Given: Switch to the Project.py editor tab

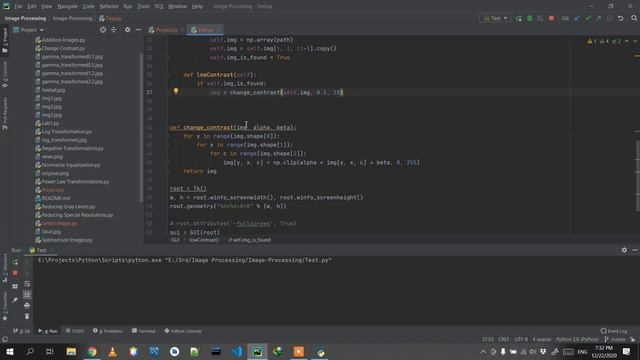Looking at the screenshot, I should (x=166, y=30).
